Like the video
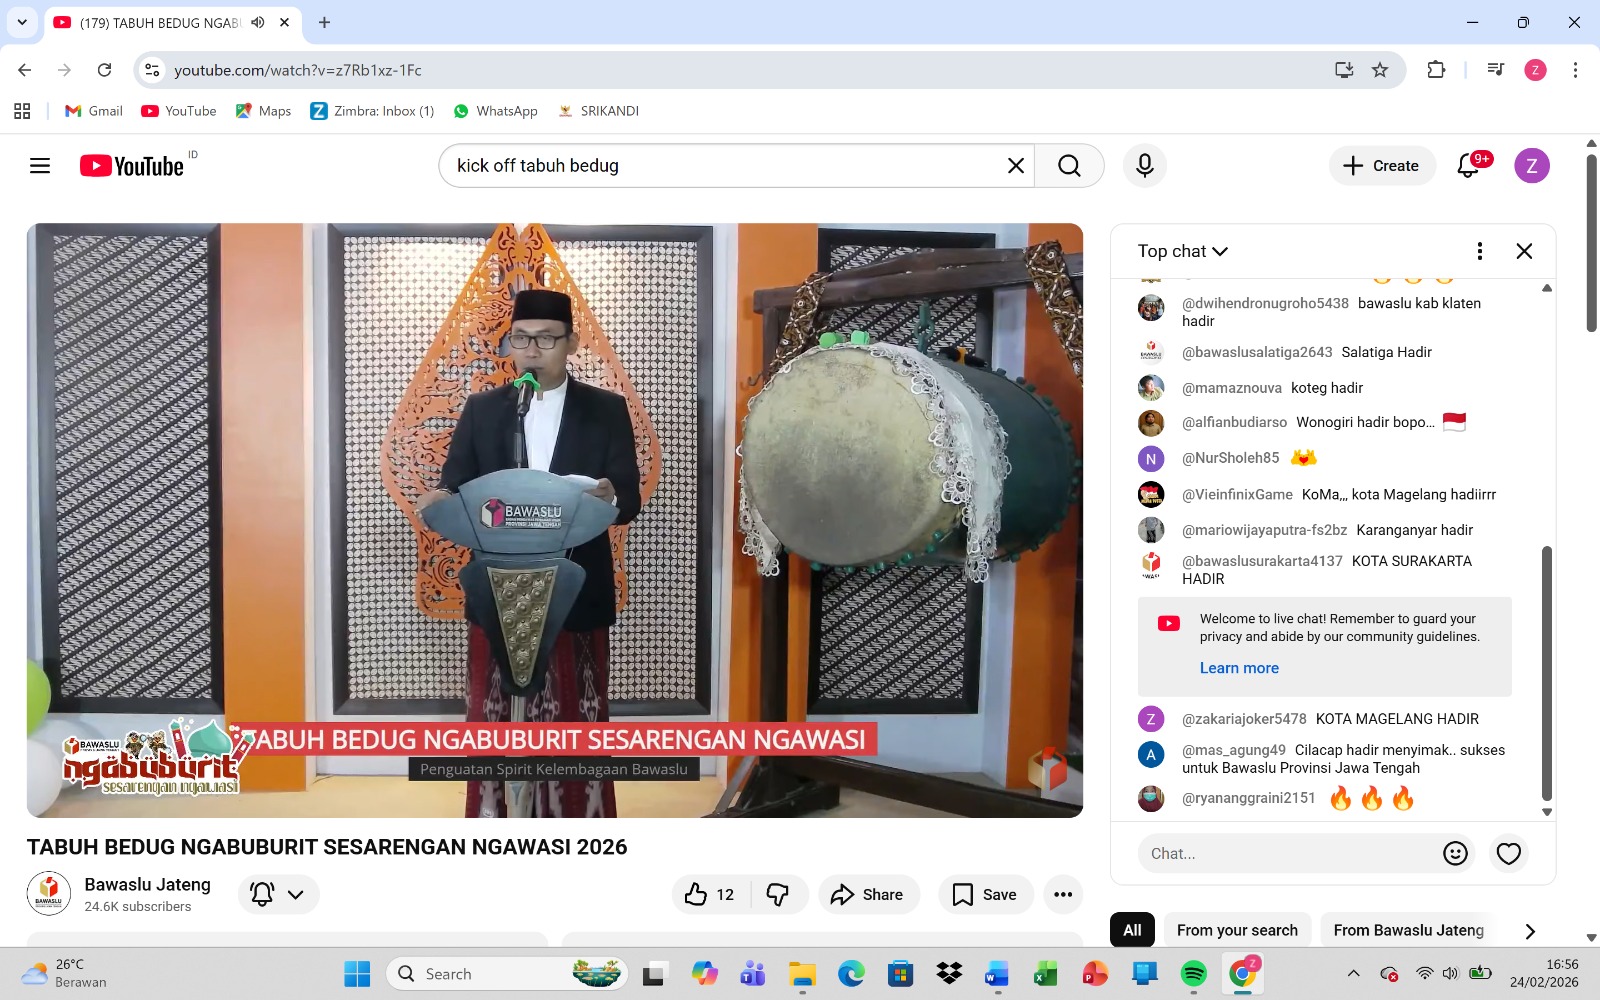The height and width of the screenshot is (1000, 1600). coord(711,895)
